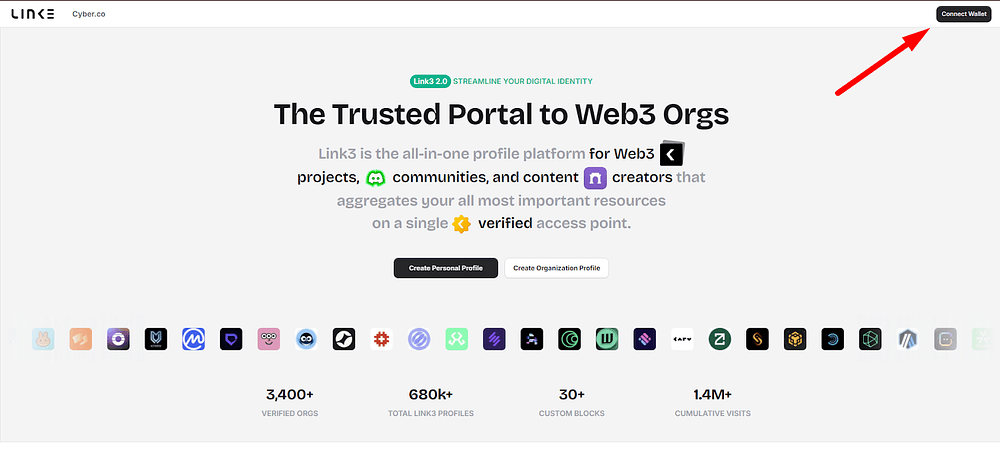This screenshot has height=476, width=1000.
Task: Select the PancakeSwap bunny org icon
Action: [x=43, y=339]
